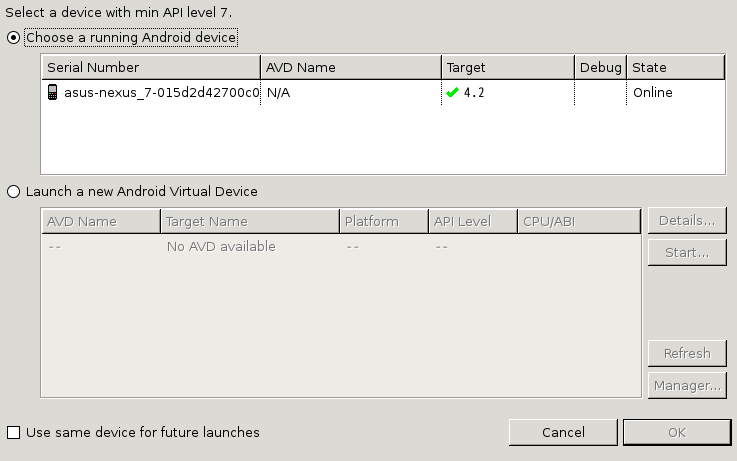Select 'Launch a new Android Virtual Device' radio

pos(13,192)
